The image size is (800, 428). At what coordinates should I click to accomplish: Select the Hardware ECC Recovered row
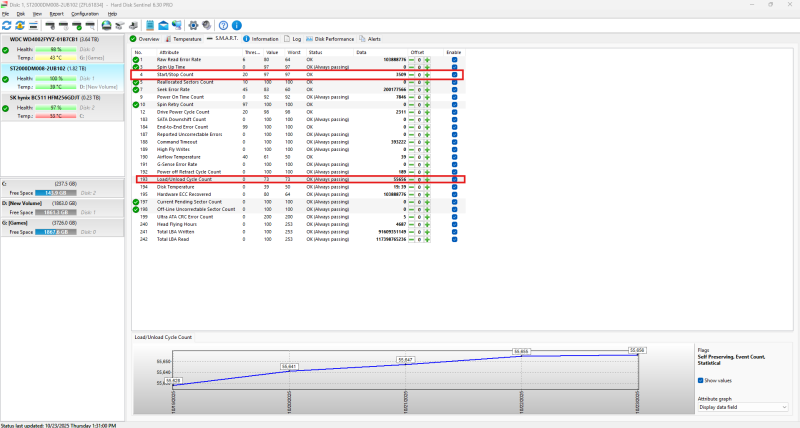pos(297,194)
